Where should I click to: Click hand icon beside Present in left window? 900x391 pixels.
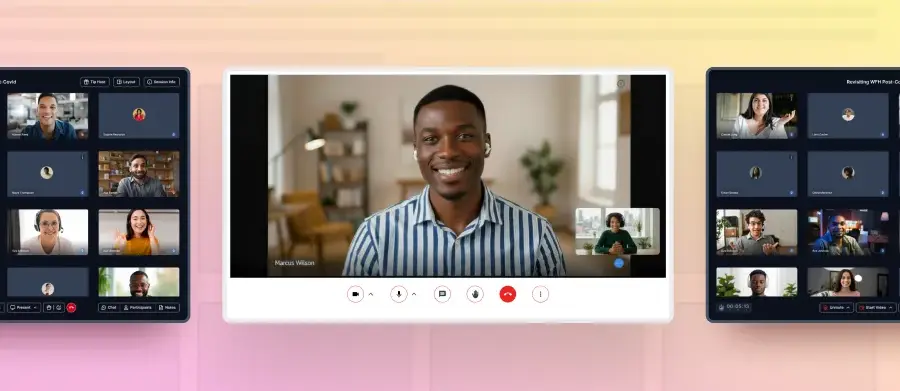coord(49,308)
